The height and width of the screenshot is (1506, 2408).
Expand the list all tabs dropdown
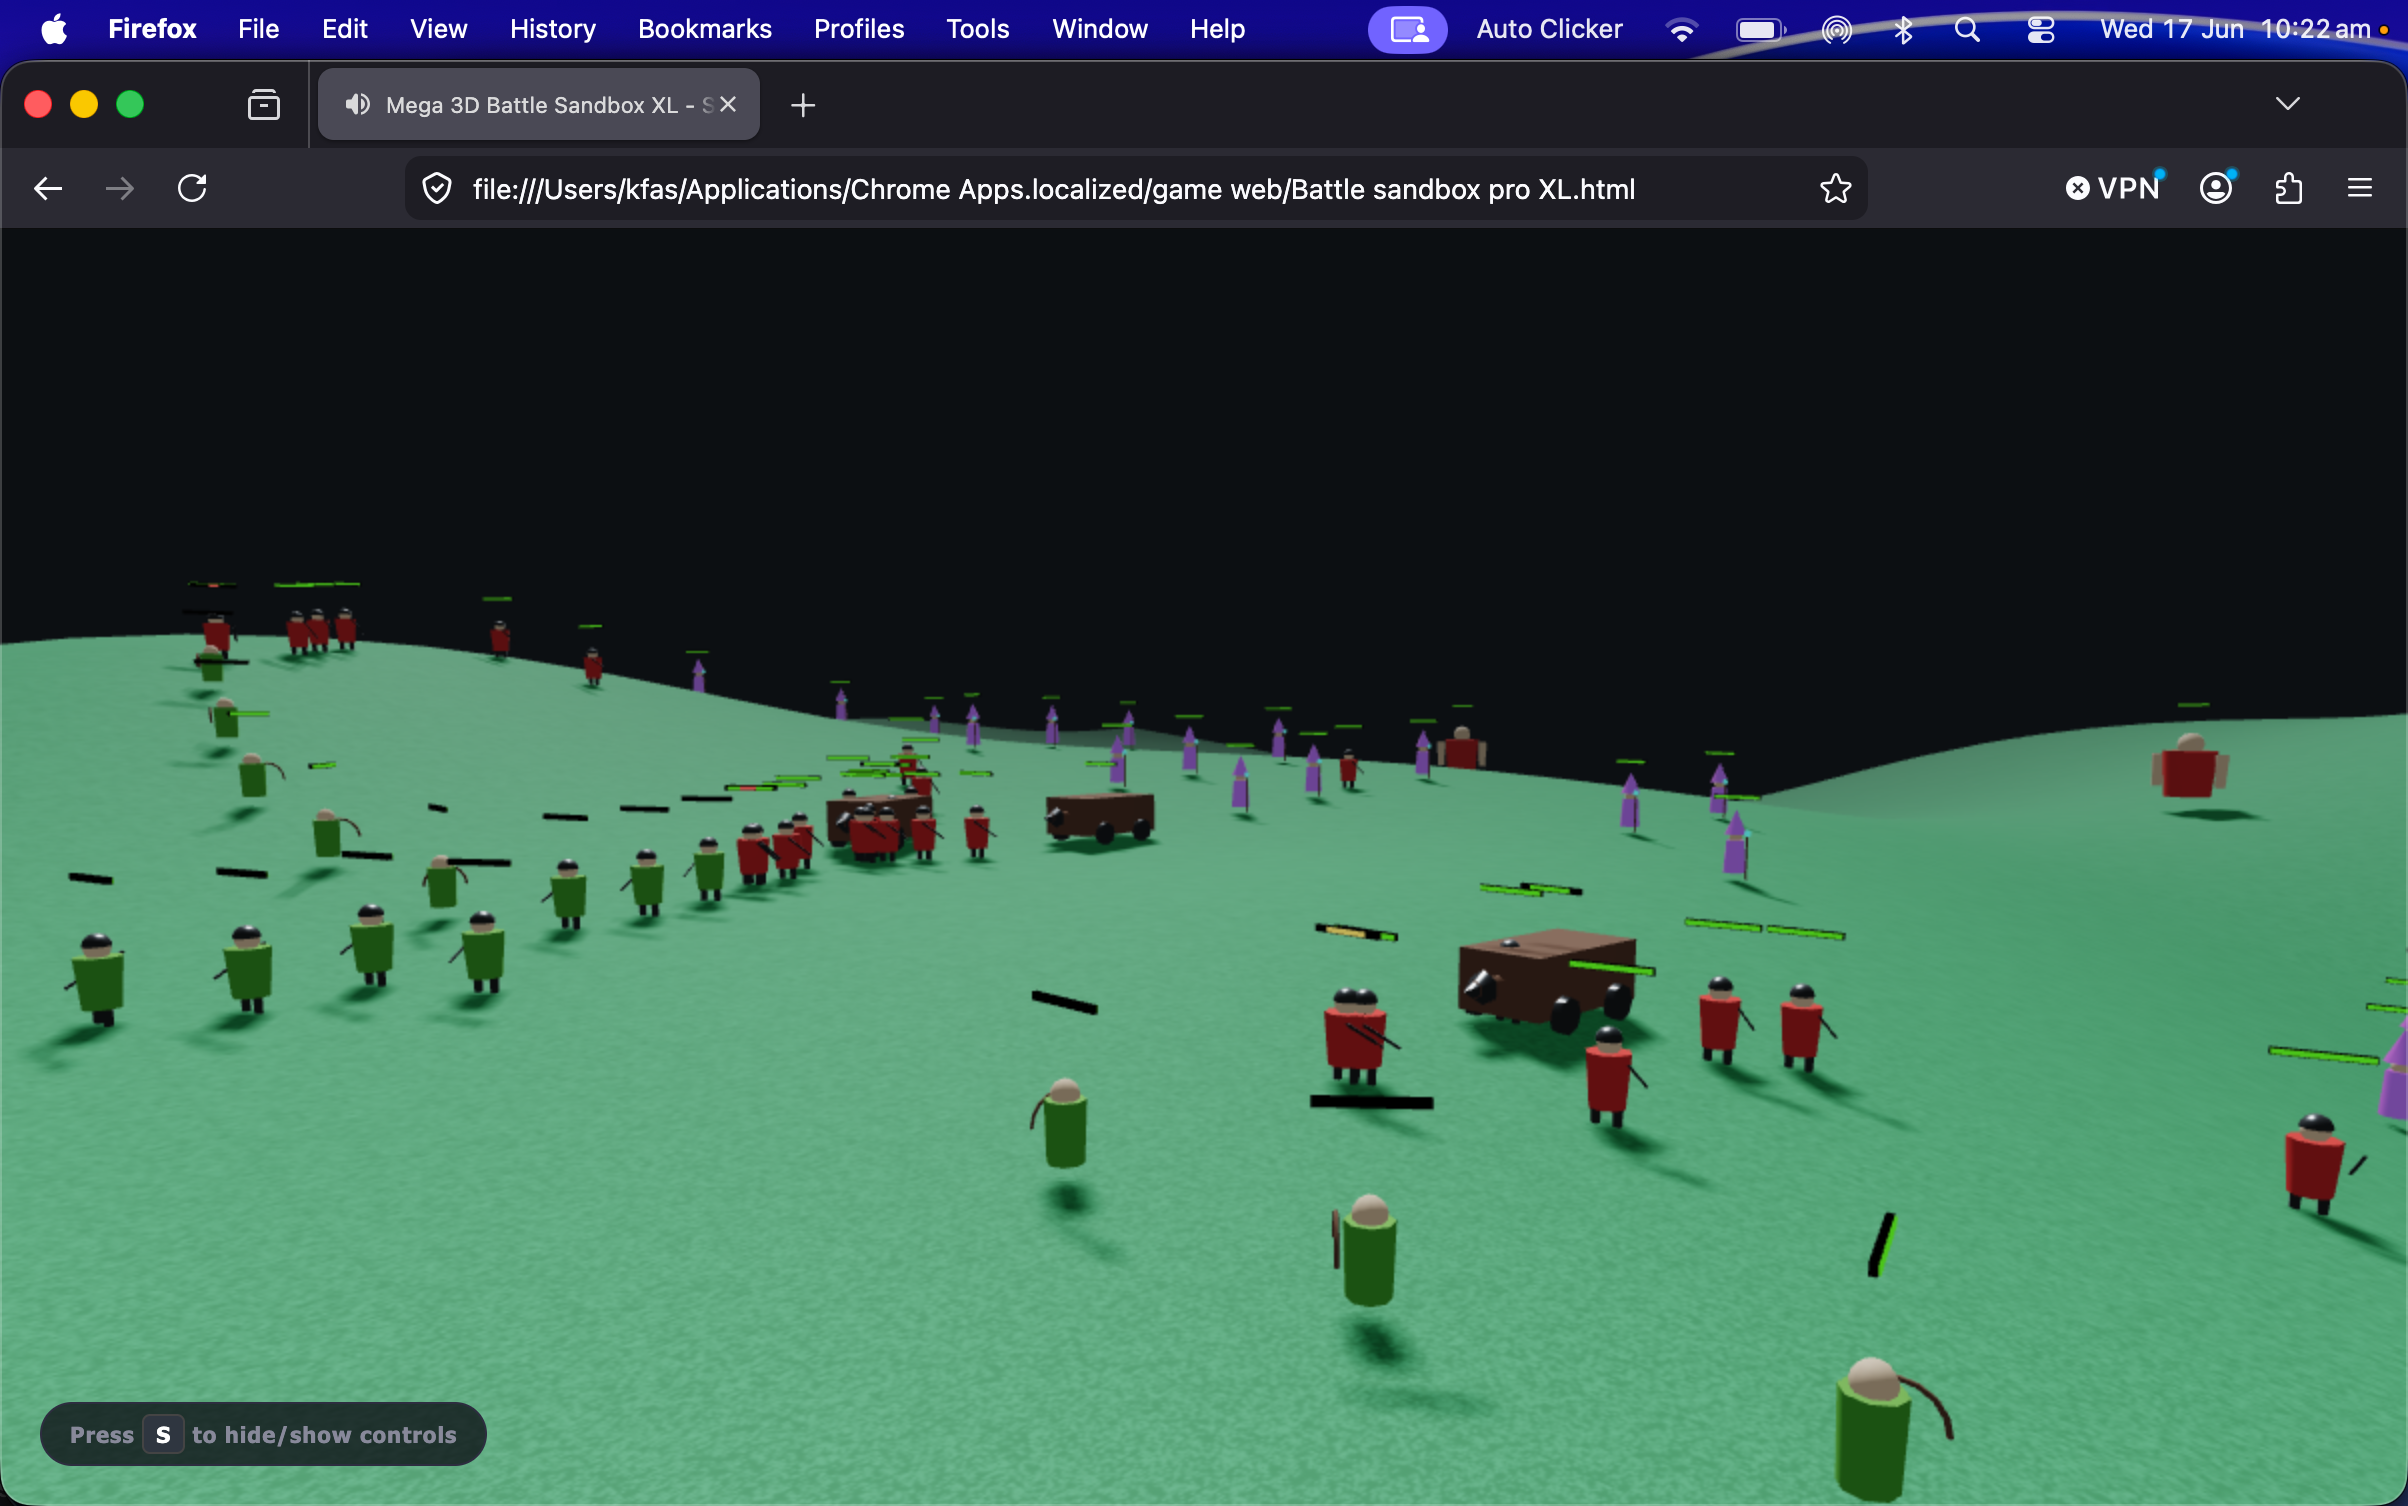pos(2287,104)
